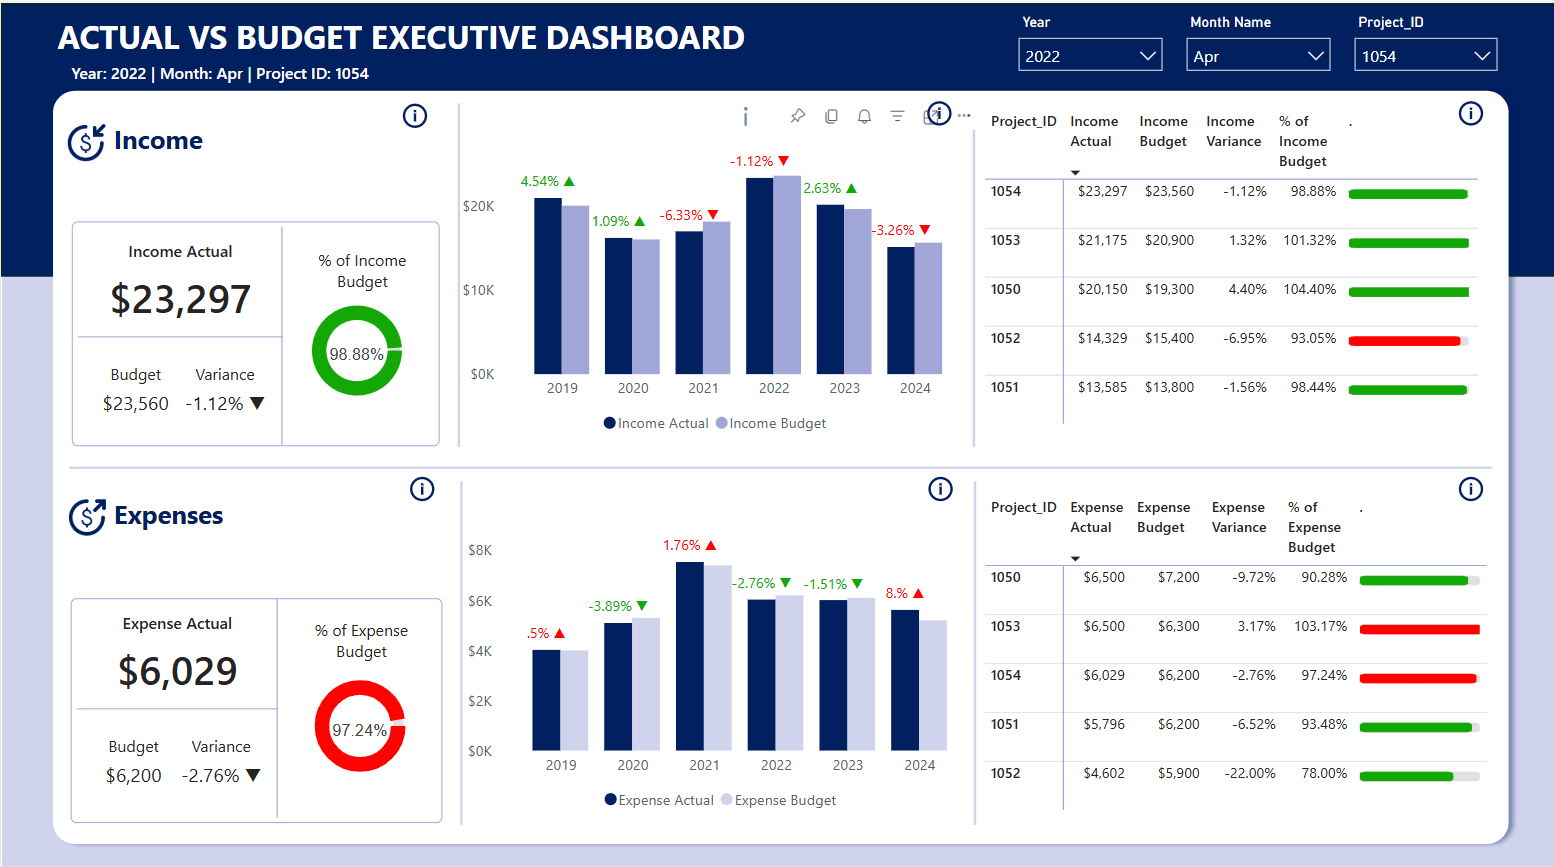Open the Year dropdown showing 2022
Viewport: 1554px width, 867px height.
[1089, 56]
